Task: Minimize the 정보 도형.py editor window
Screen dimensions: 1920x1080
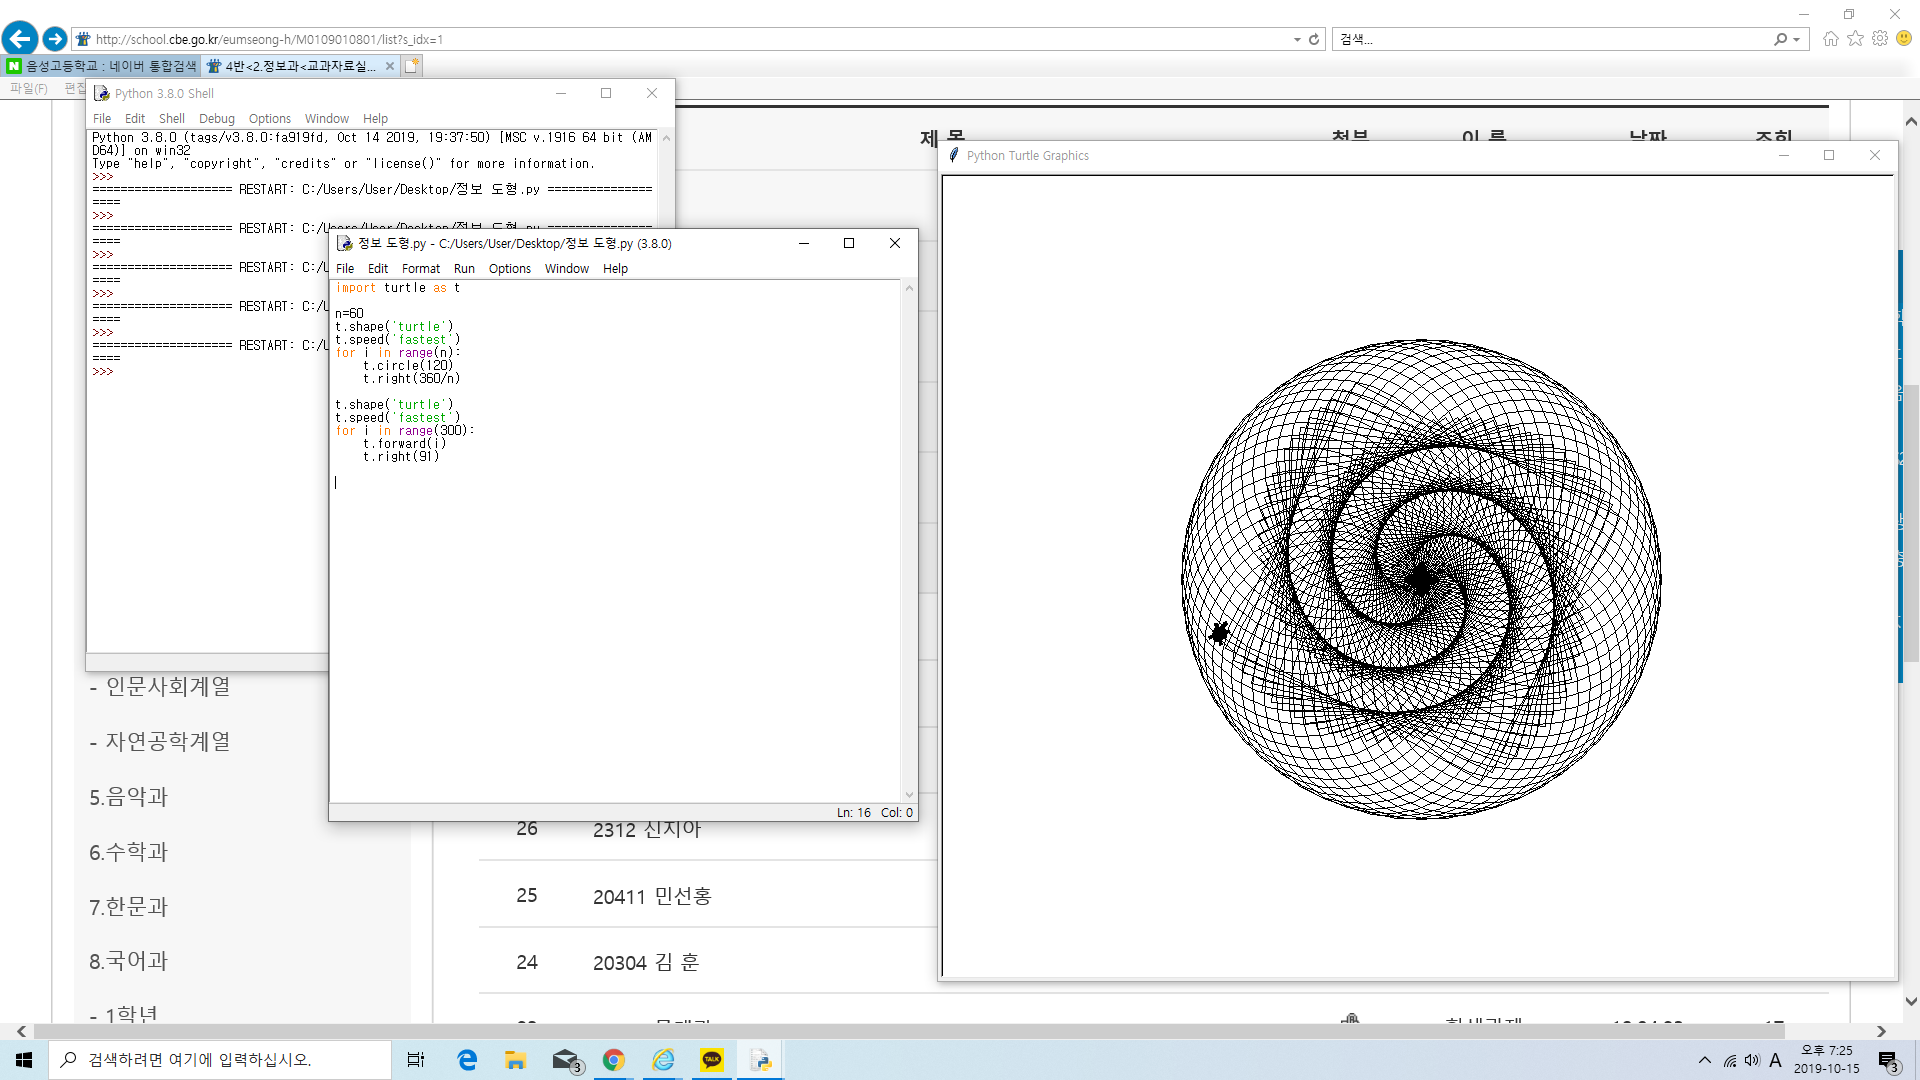Action: click(803, 243)
